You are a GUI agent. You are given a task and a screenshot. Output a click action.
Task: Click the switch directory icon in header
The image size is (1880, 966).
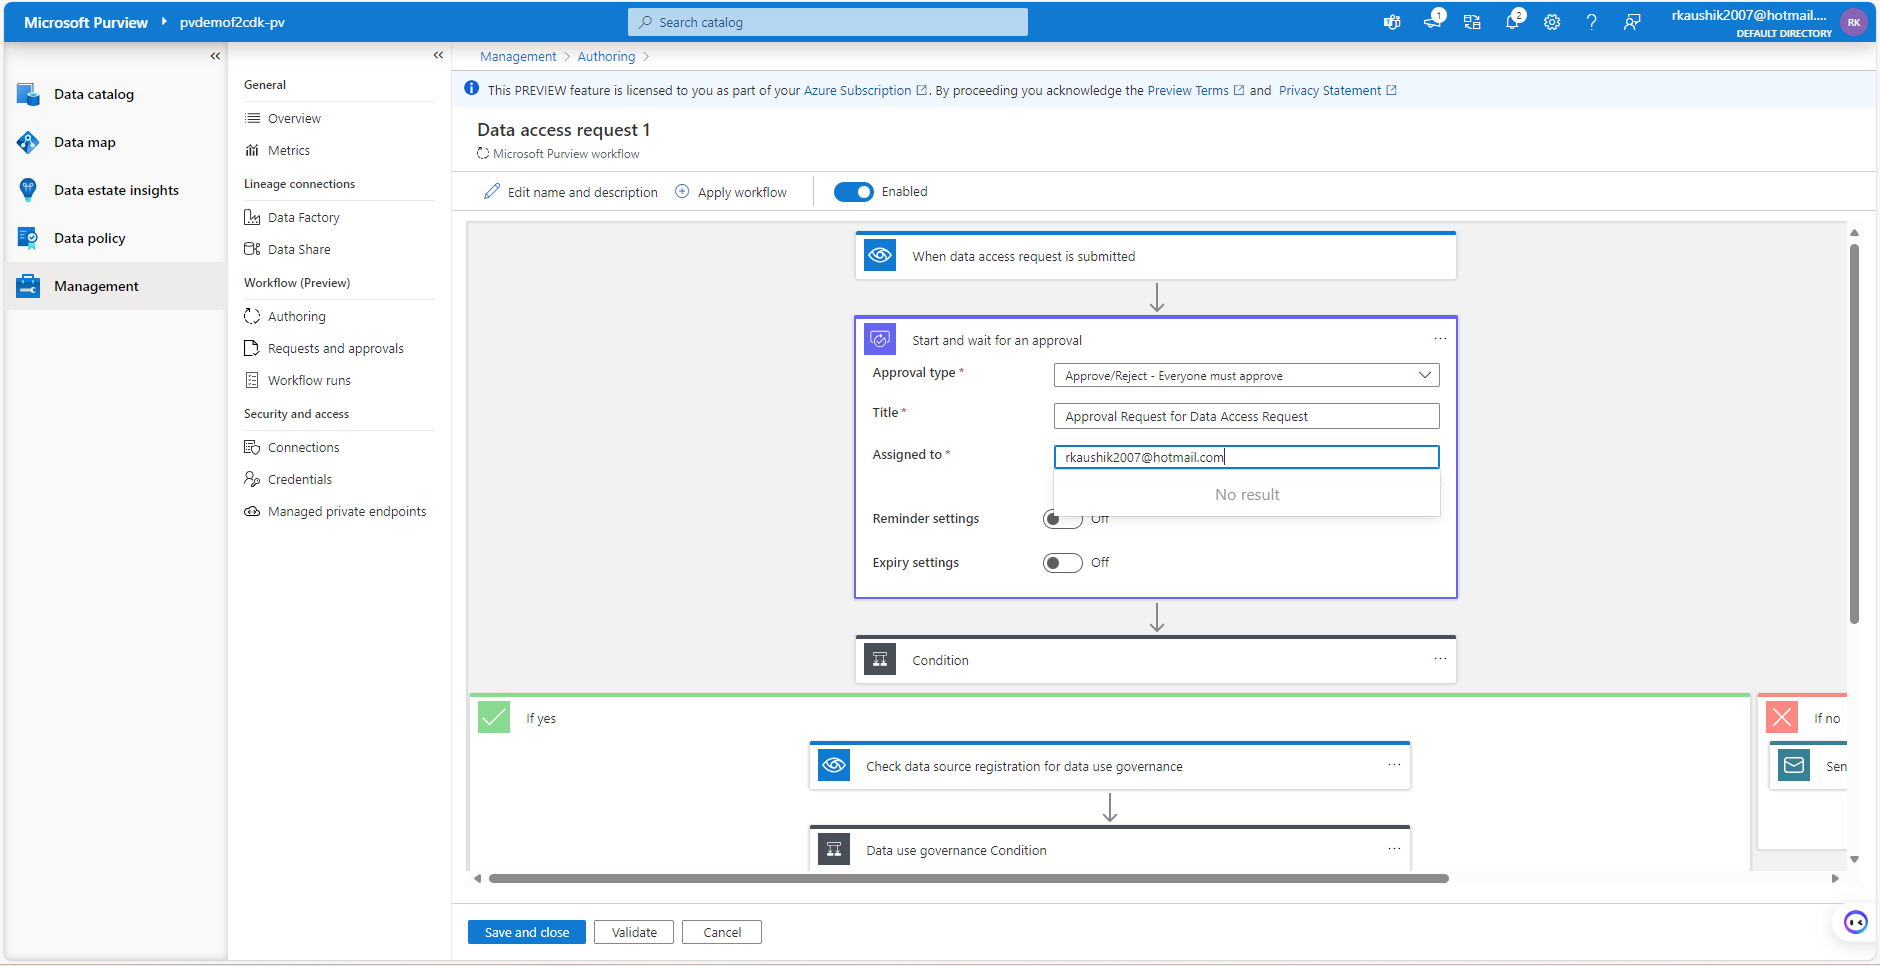(x=1472, y=22)
